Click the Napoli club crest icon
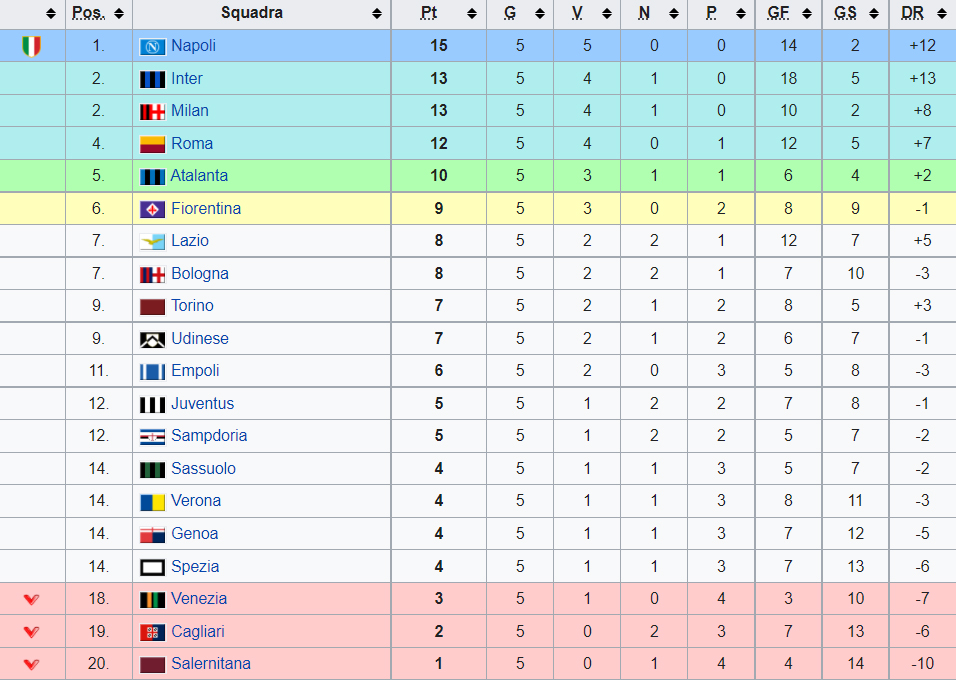The image size is (956, 680). click(x=152, y=46)
